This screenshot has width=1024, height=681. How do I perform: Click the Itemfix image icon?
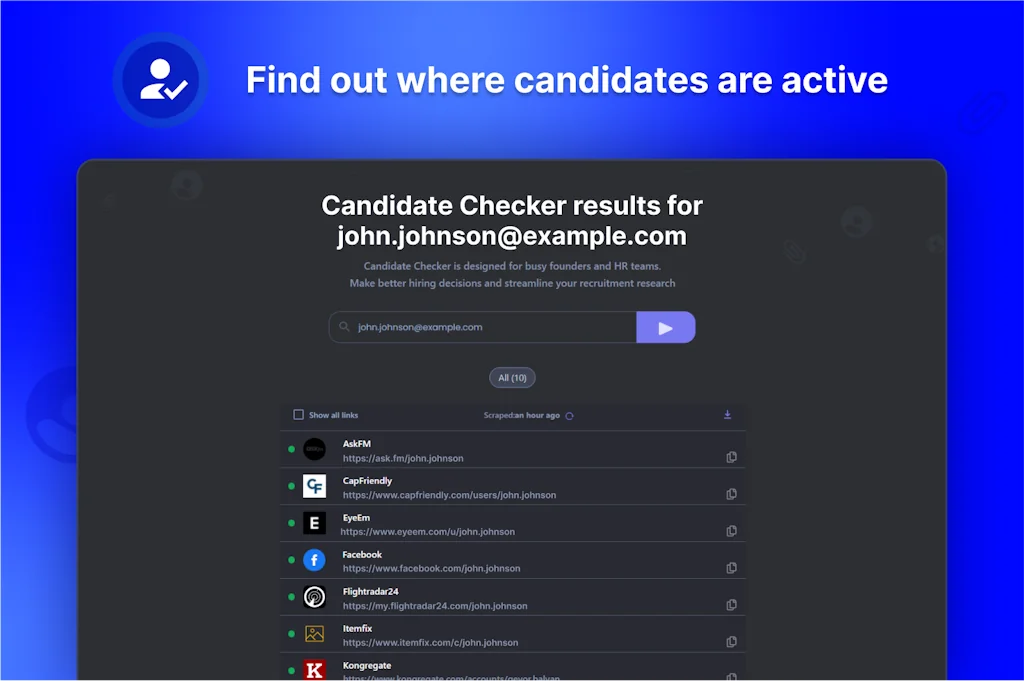click(314, 633)
